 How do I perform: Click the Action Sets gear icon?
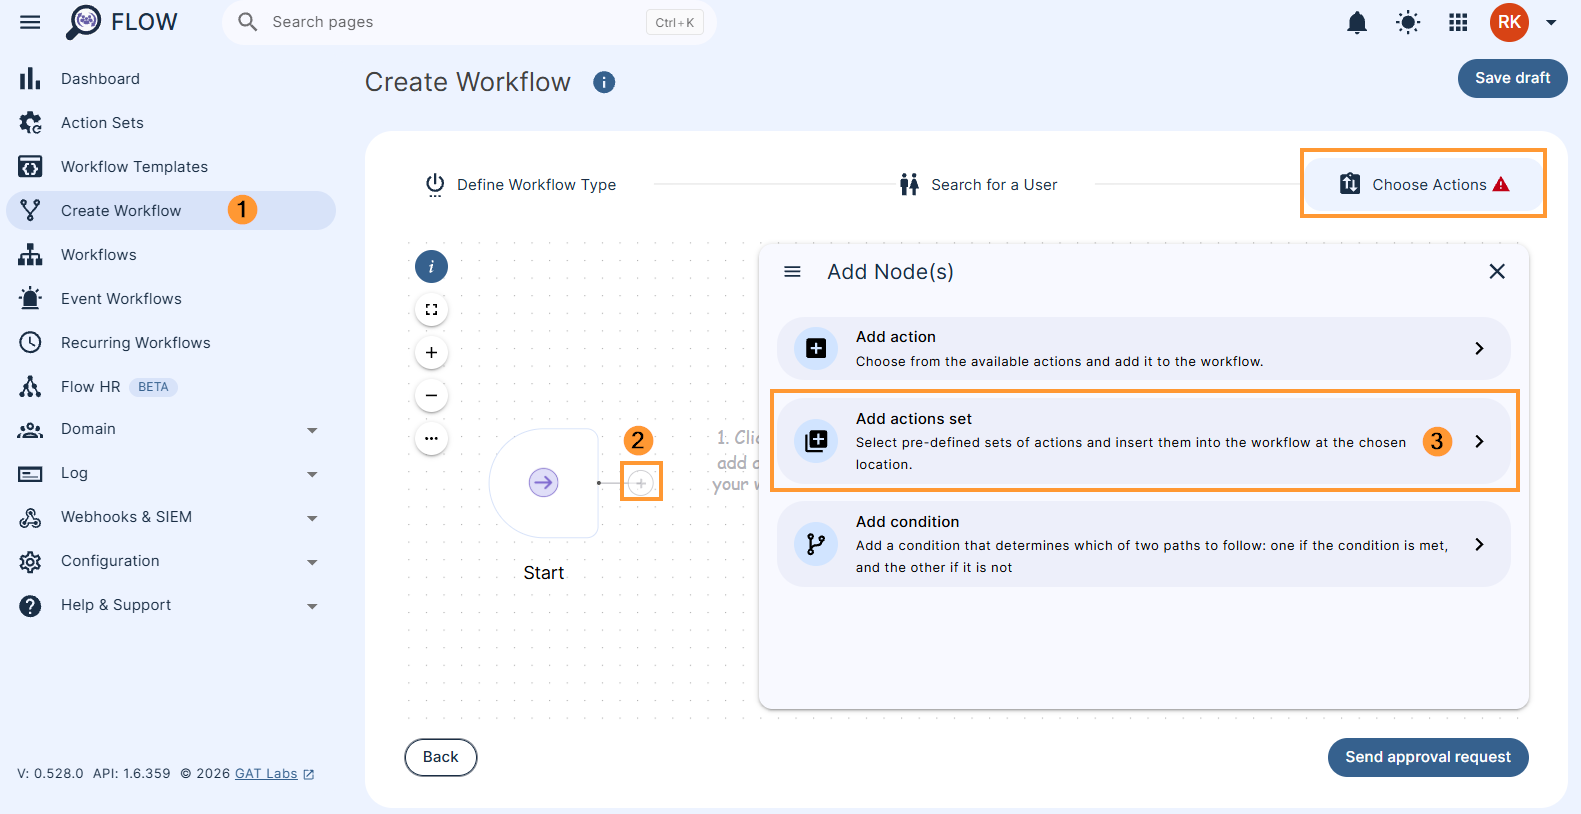pos(30,122)
